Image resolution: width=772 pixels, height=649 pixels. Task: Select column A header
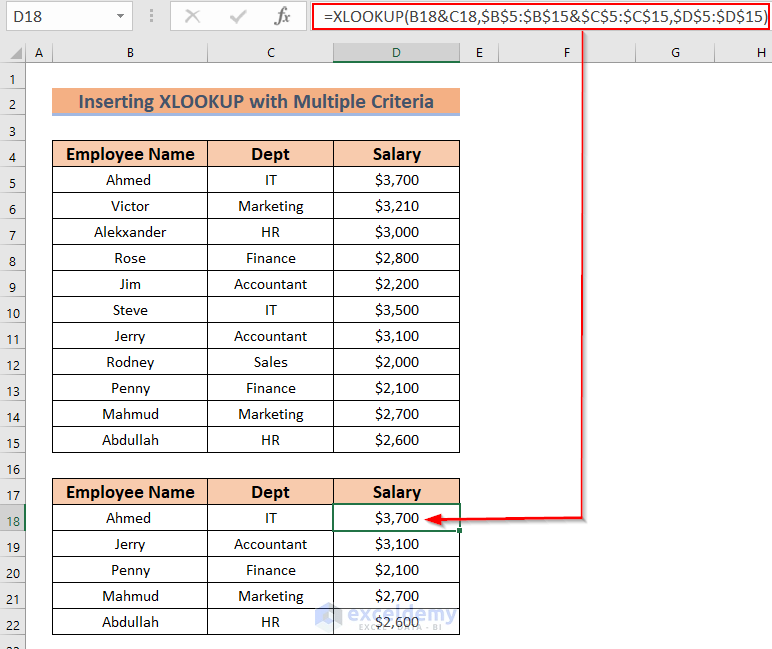coord(39,52)
